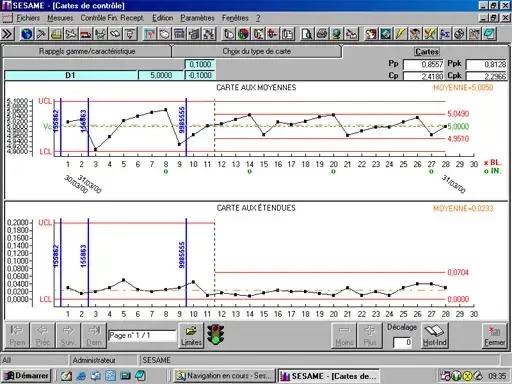Image resolution: width=512 pixels, height=384 pixels.
Task: Open the Hist-Ind book button
Action: pos(434,335)
